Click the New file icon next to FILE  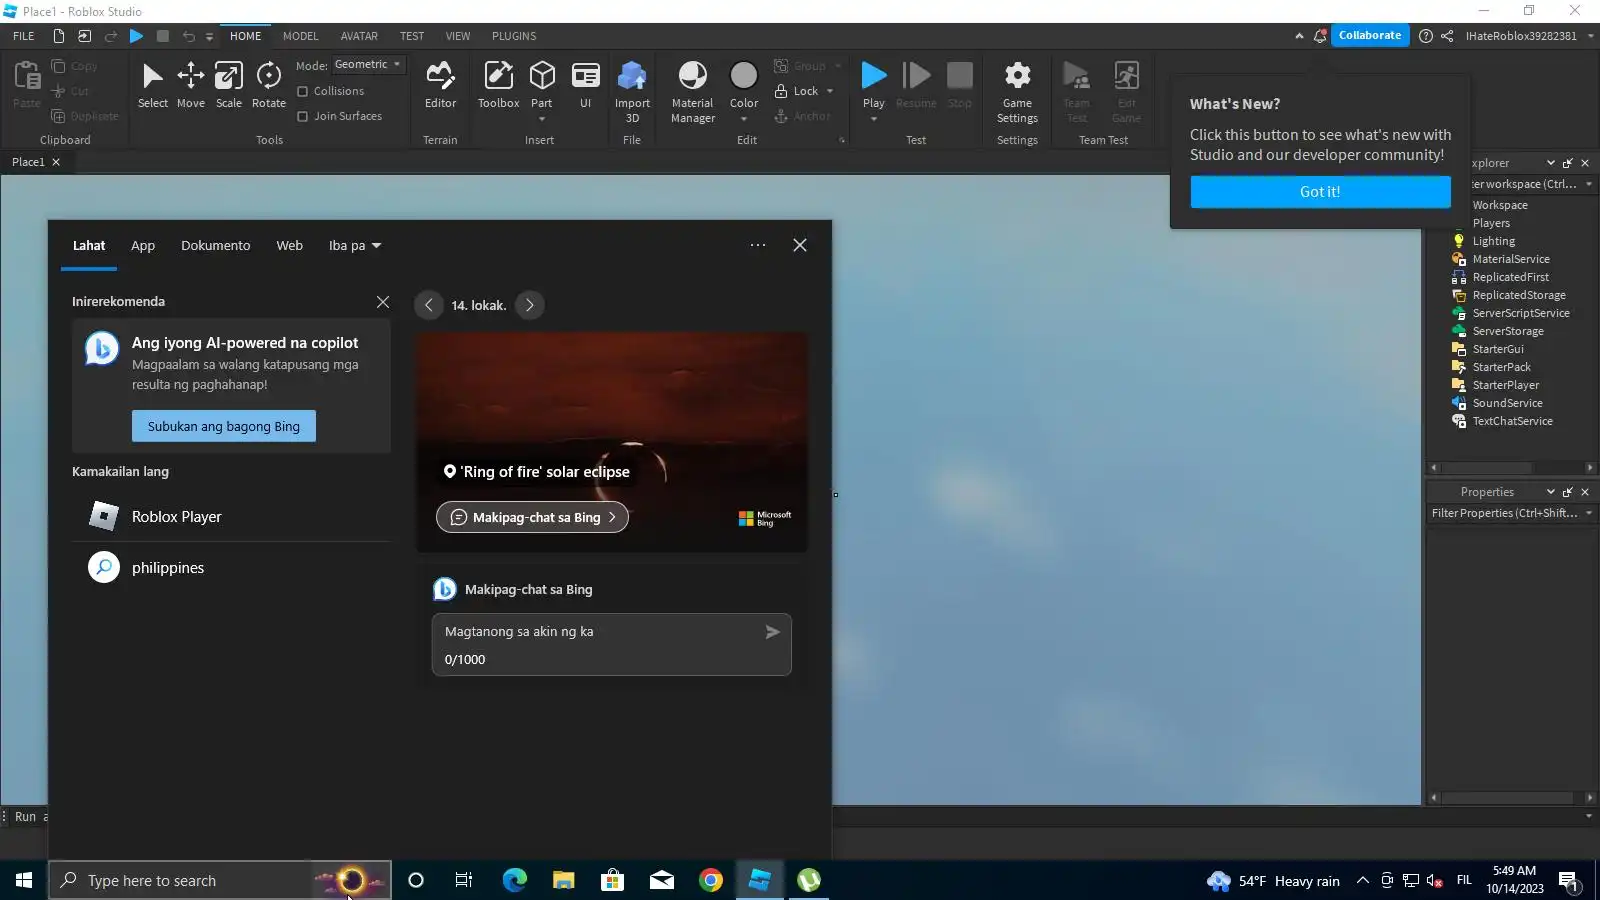click(x=59, y=36)
